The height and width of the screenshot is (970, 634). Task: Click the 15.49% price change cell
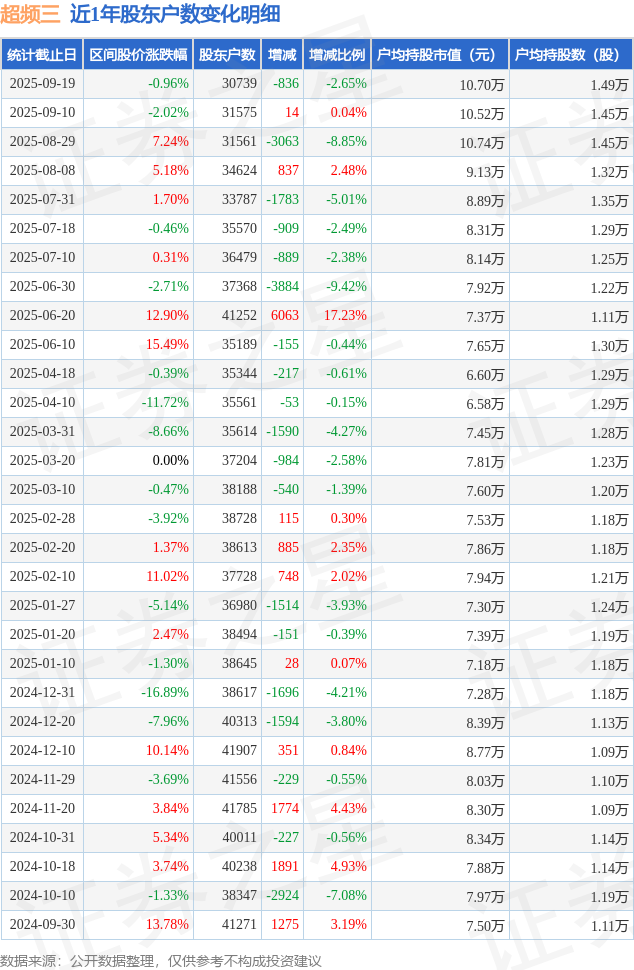tap(167, 345)
